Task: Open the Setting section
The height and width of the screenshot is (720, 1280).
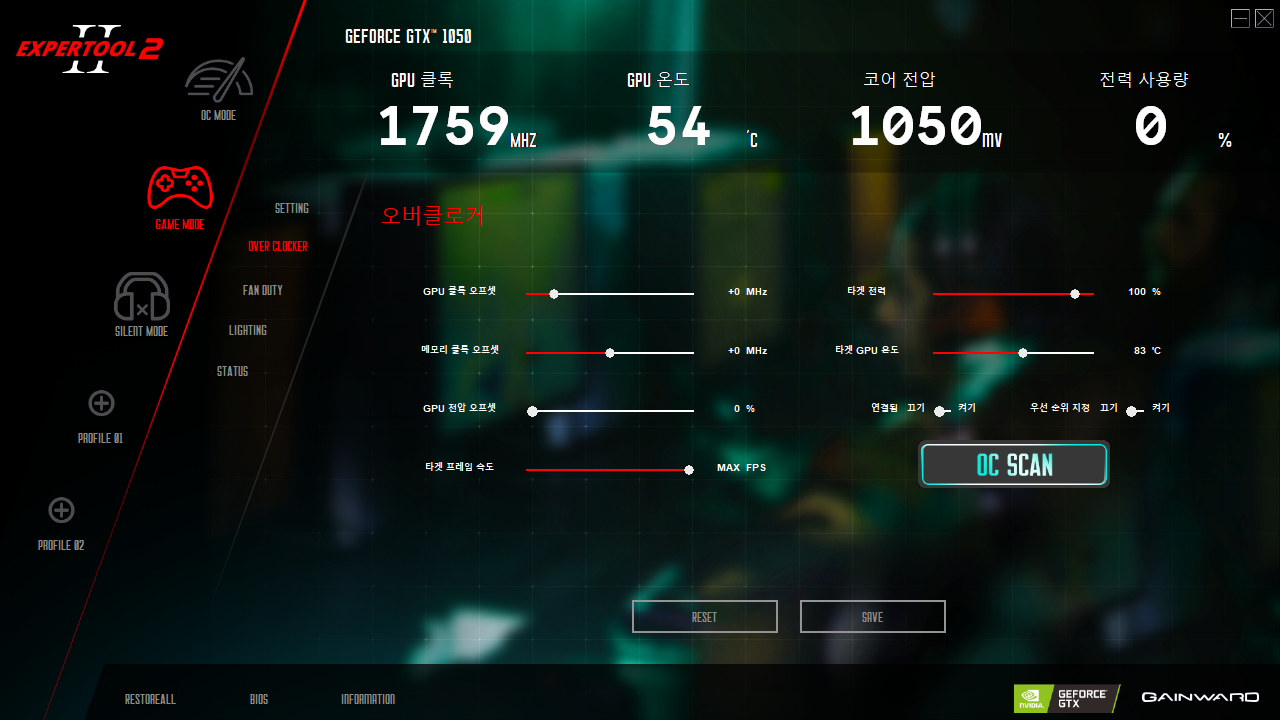Action: pyautogui.click(x=292, y=208)
